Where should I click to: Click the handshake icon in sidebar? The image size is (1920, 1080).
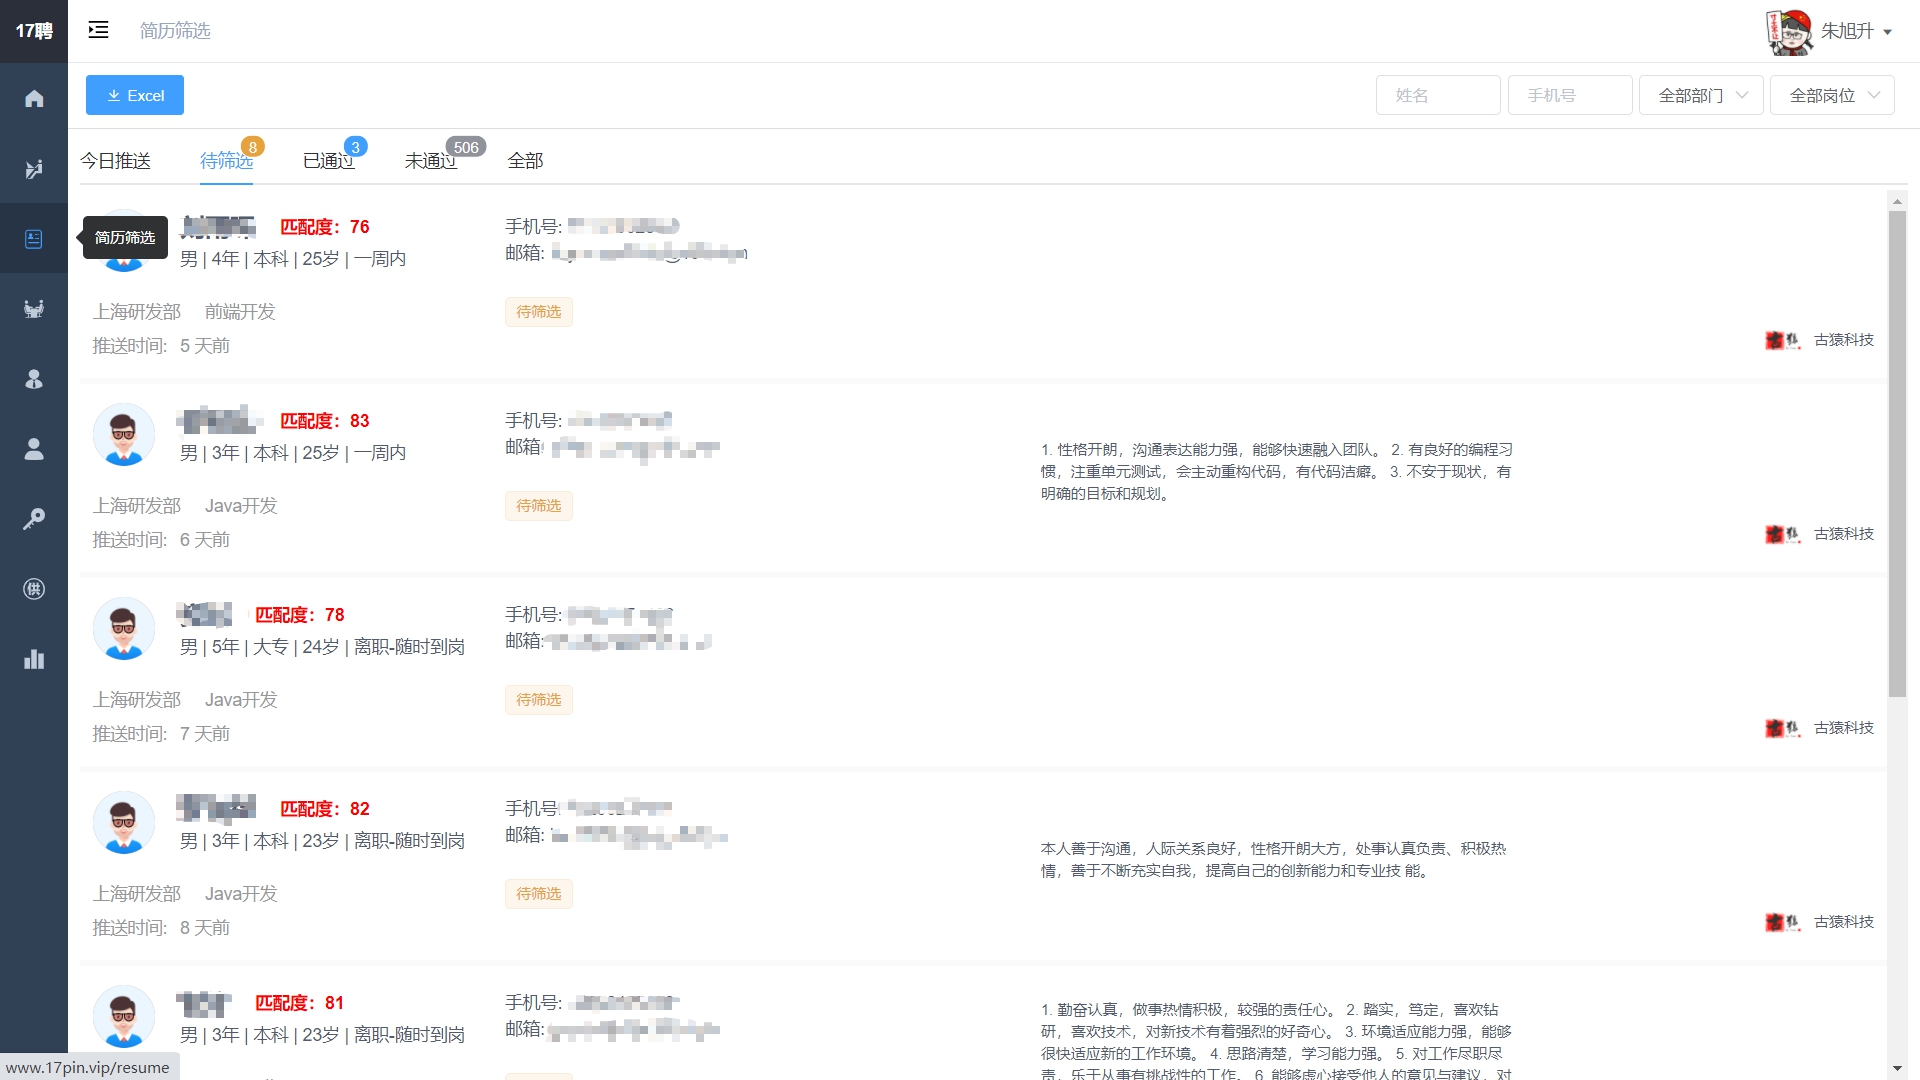click(34, 309)
